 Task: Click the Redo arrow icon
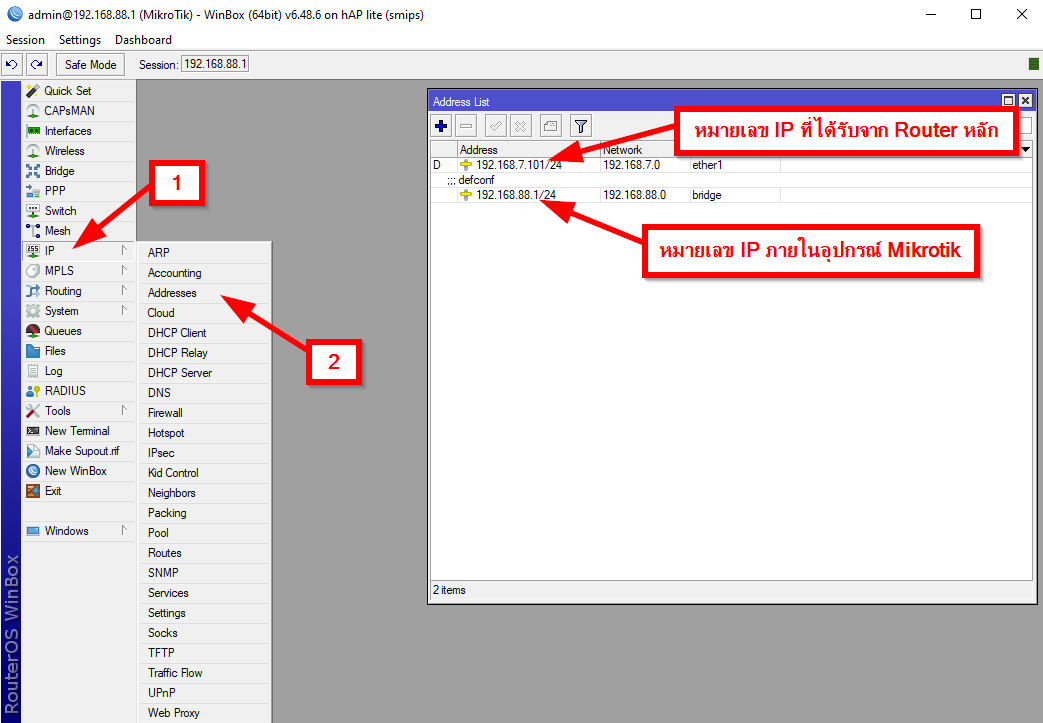pos(37,65)
